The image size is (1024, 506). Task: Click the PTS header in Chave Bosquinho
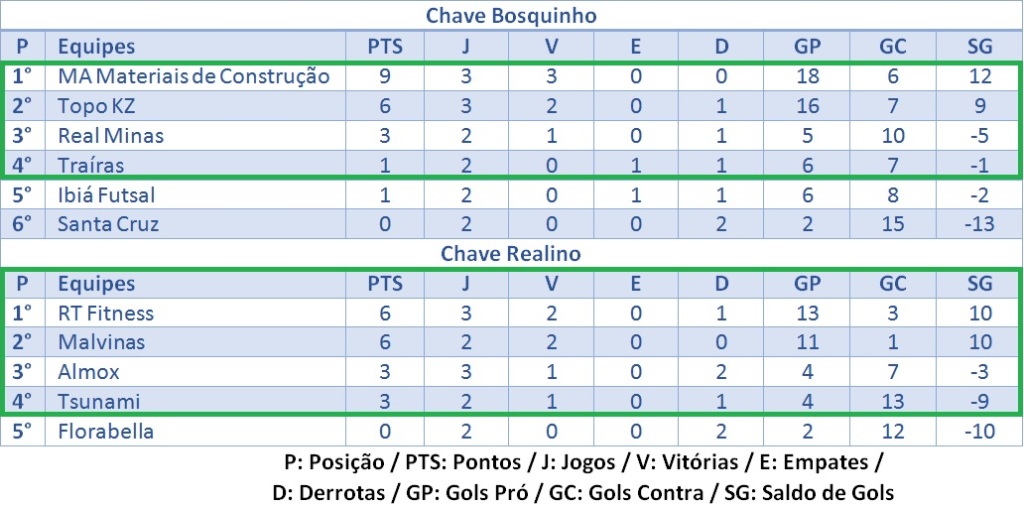point(385,46)
